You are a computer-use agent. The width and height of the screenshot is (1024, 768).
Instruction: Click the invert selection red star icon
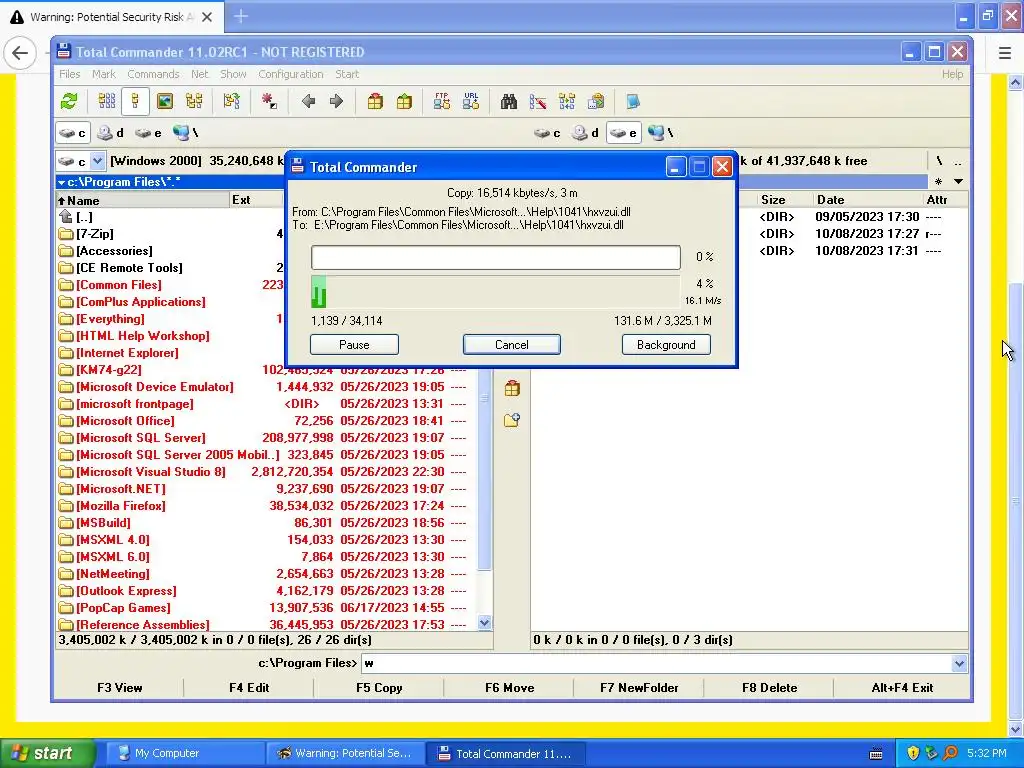269,101
